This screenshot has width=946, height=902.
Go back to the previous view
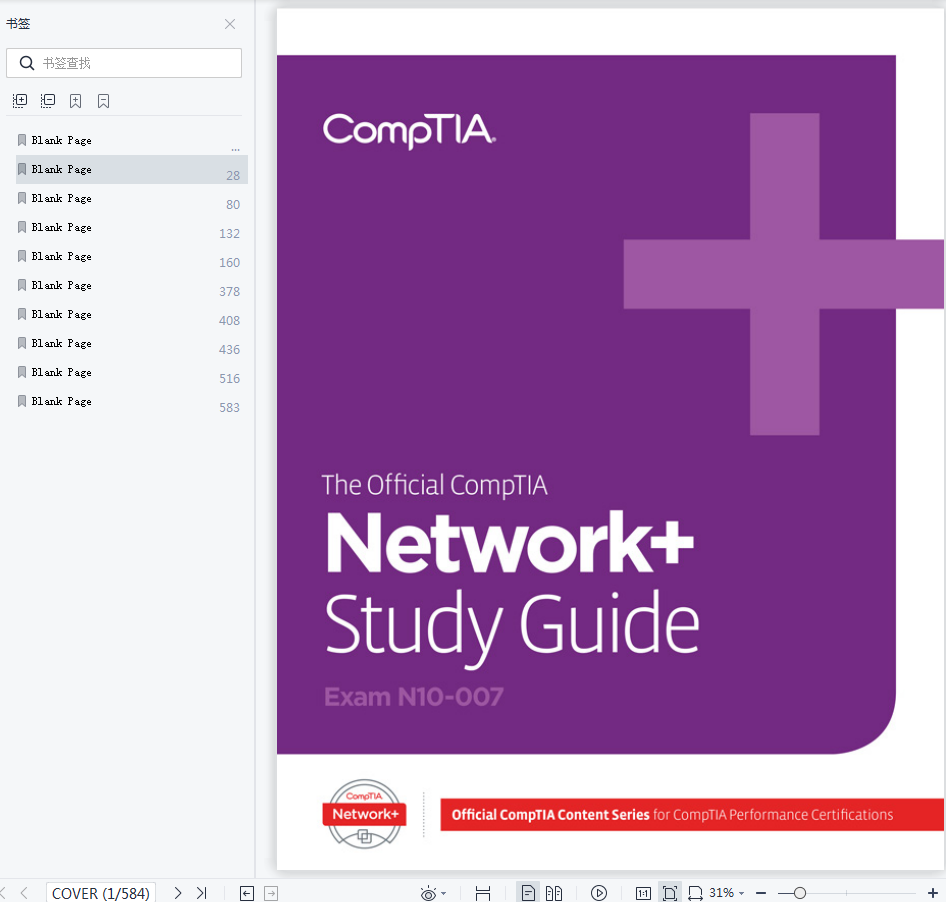click(x=247, y=894)
